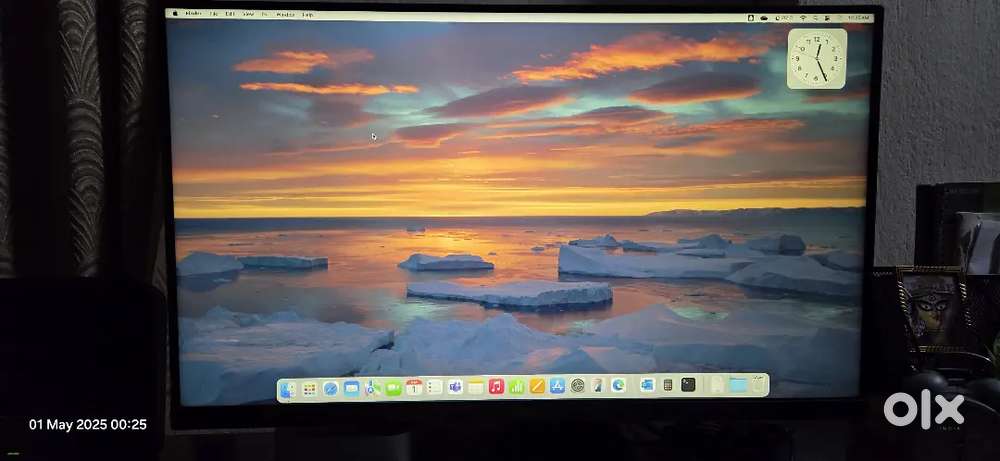Open Numbers spreadsheet app
Image resolution: width=1000 pixels, height=461 pixels.
click(517, 387)
